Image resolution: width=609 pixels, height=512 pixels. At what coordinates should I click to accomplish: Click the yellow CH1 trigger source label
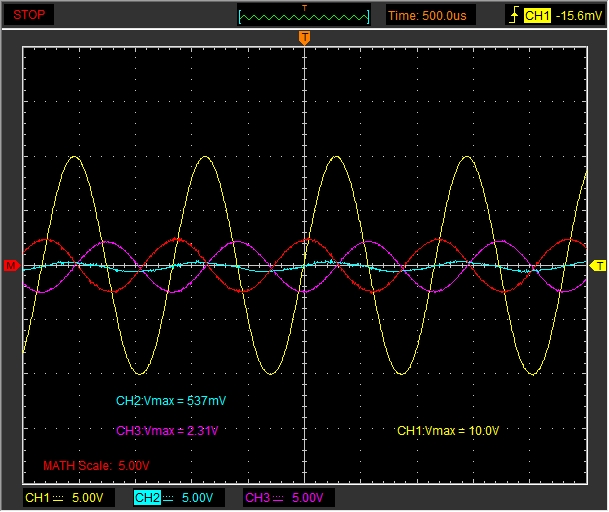click(x=537, y=16)
